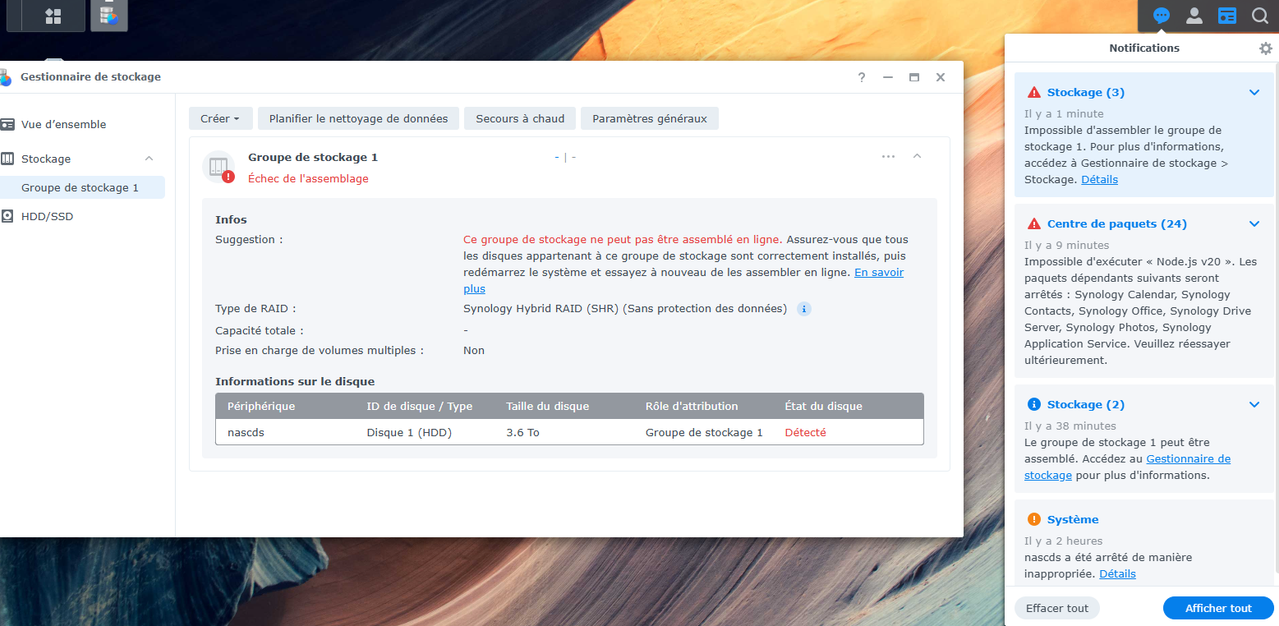The width and height of the screenshot is (1279, 626).
Task: Open the DSM main menu grid icon
Action: 53,16
